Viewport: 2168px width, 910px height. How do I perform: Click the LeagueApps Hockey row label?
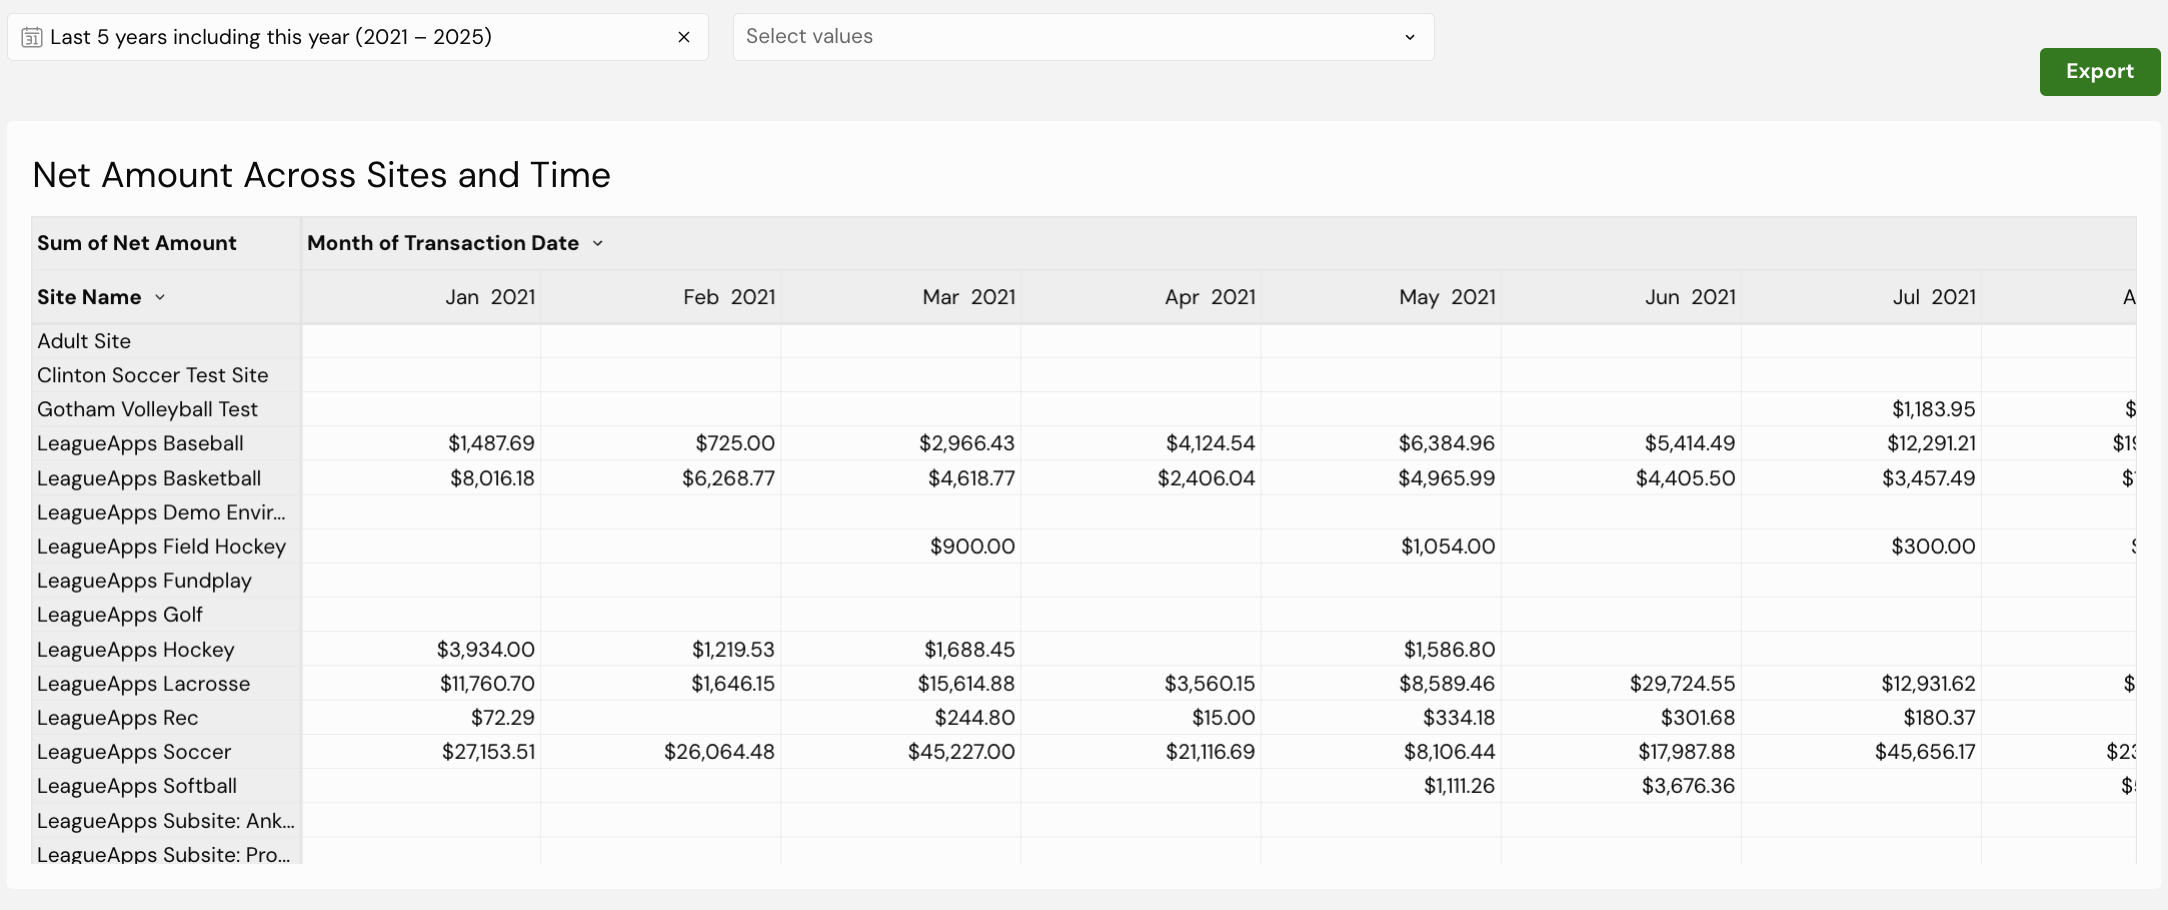click(x=136, y=649)
